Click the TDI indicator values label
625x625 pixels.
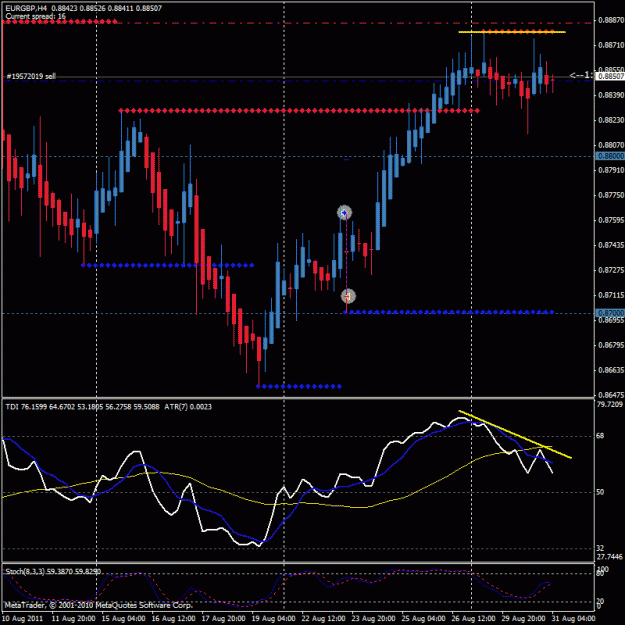[82, 407]
